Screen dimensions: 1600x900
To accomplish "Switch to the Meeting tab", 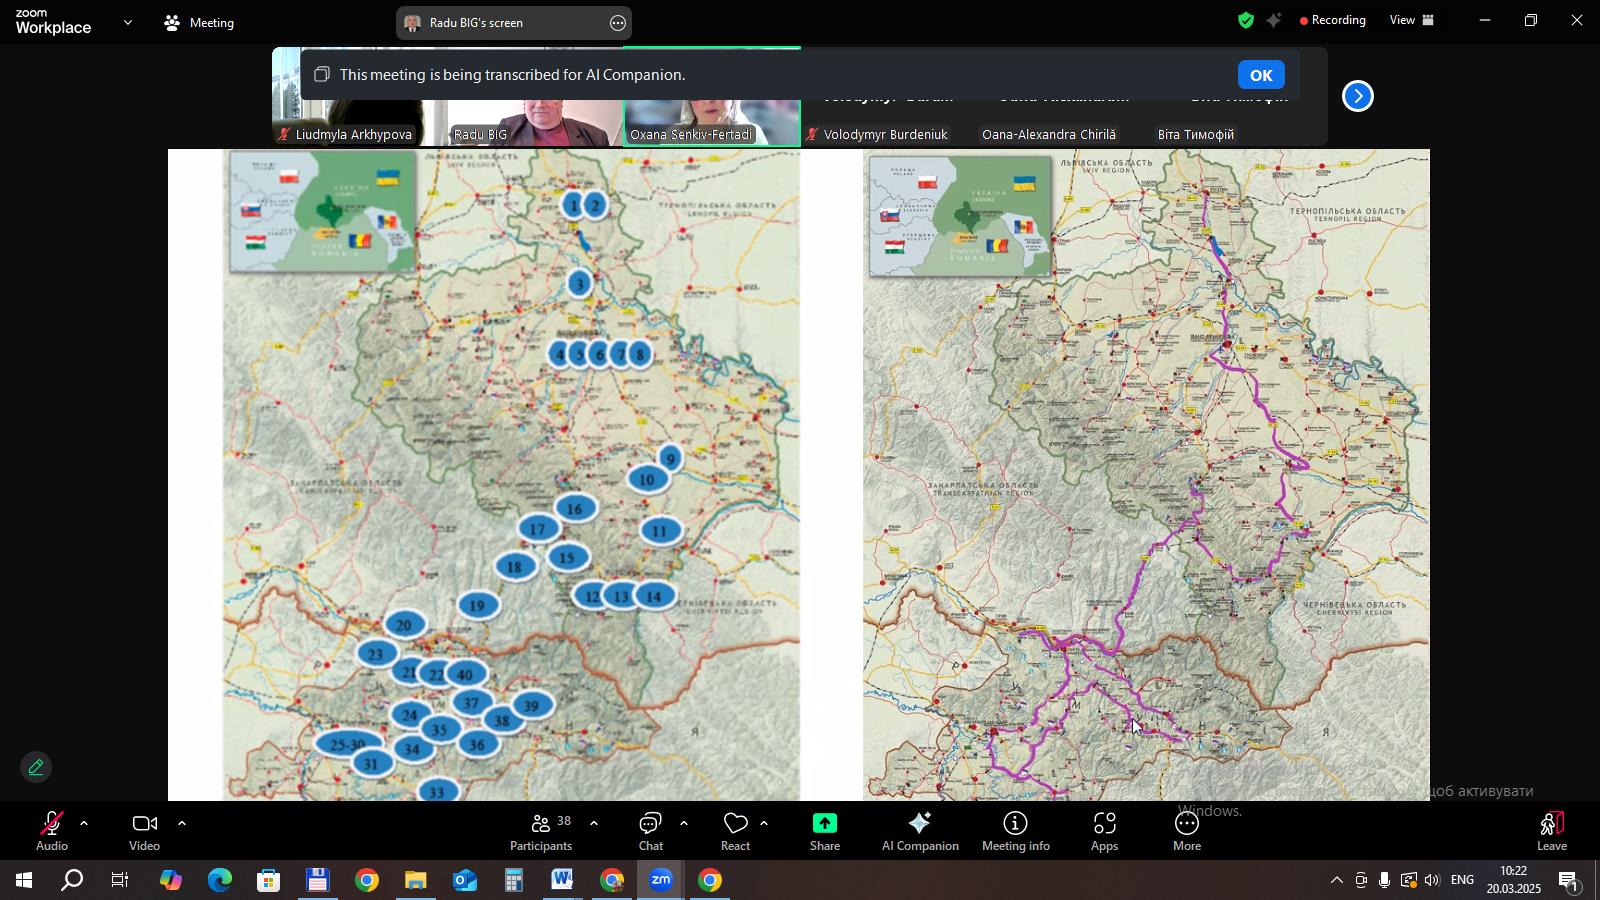I will click(199, 22).
